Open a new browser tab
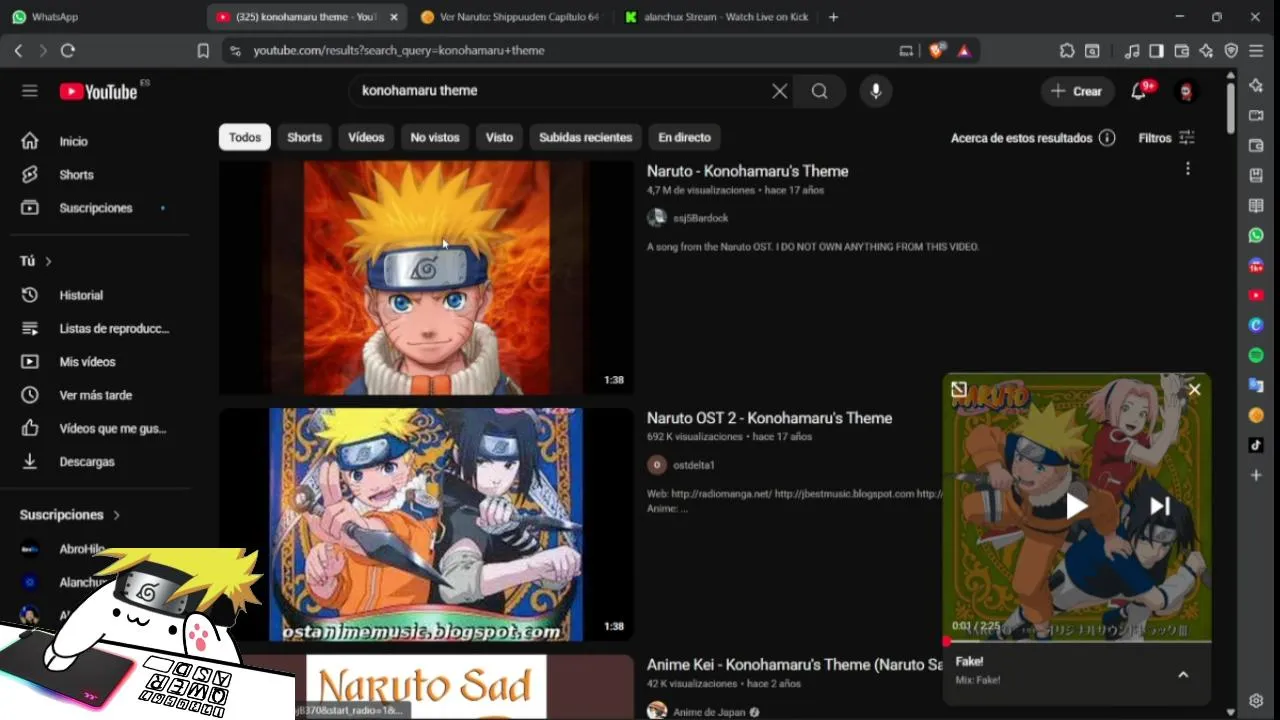Screen dimensions: 1280x720 [833, 17]
